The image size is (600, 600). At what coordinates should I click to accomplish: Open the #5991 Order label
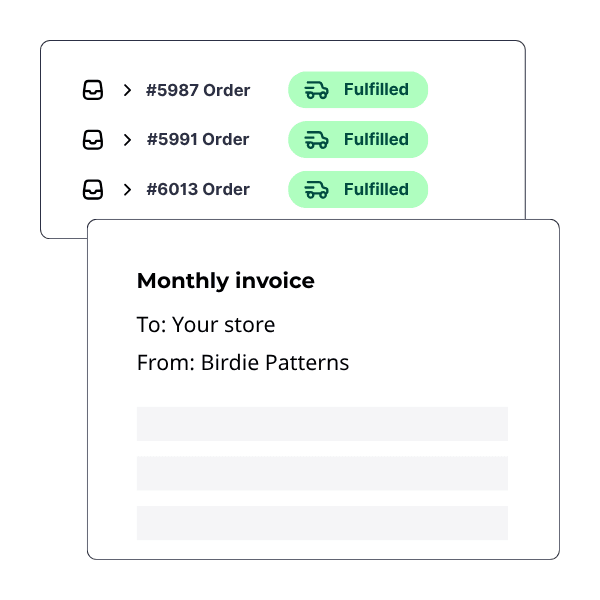click(198, 140)
